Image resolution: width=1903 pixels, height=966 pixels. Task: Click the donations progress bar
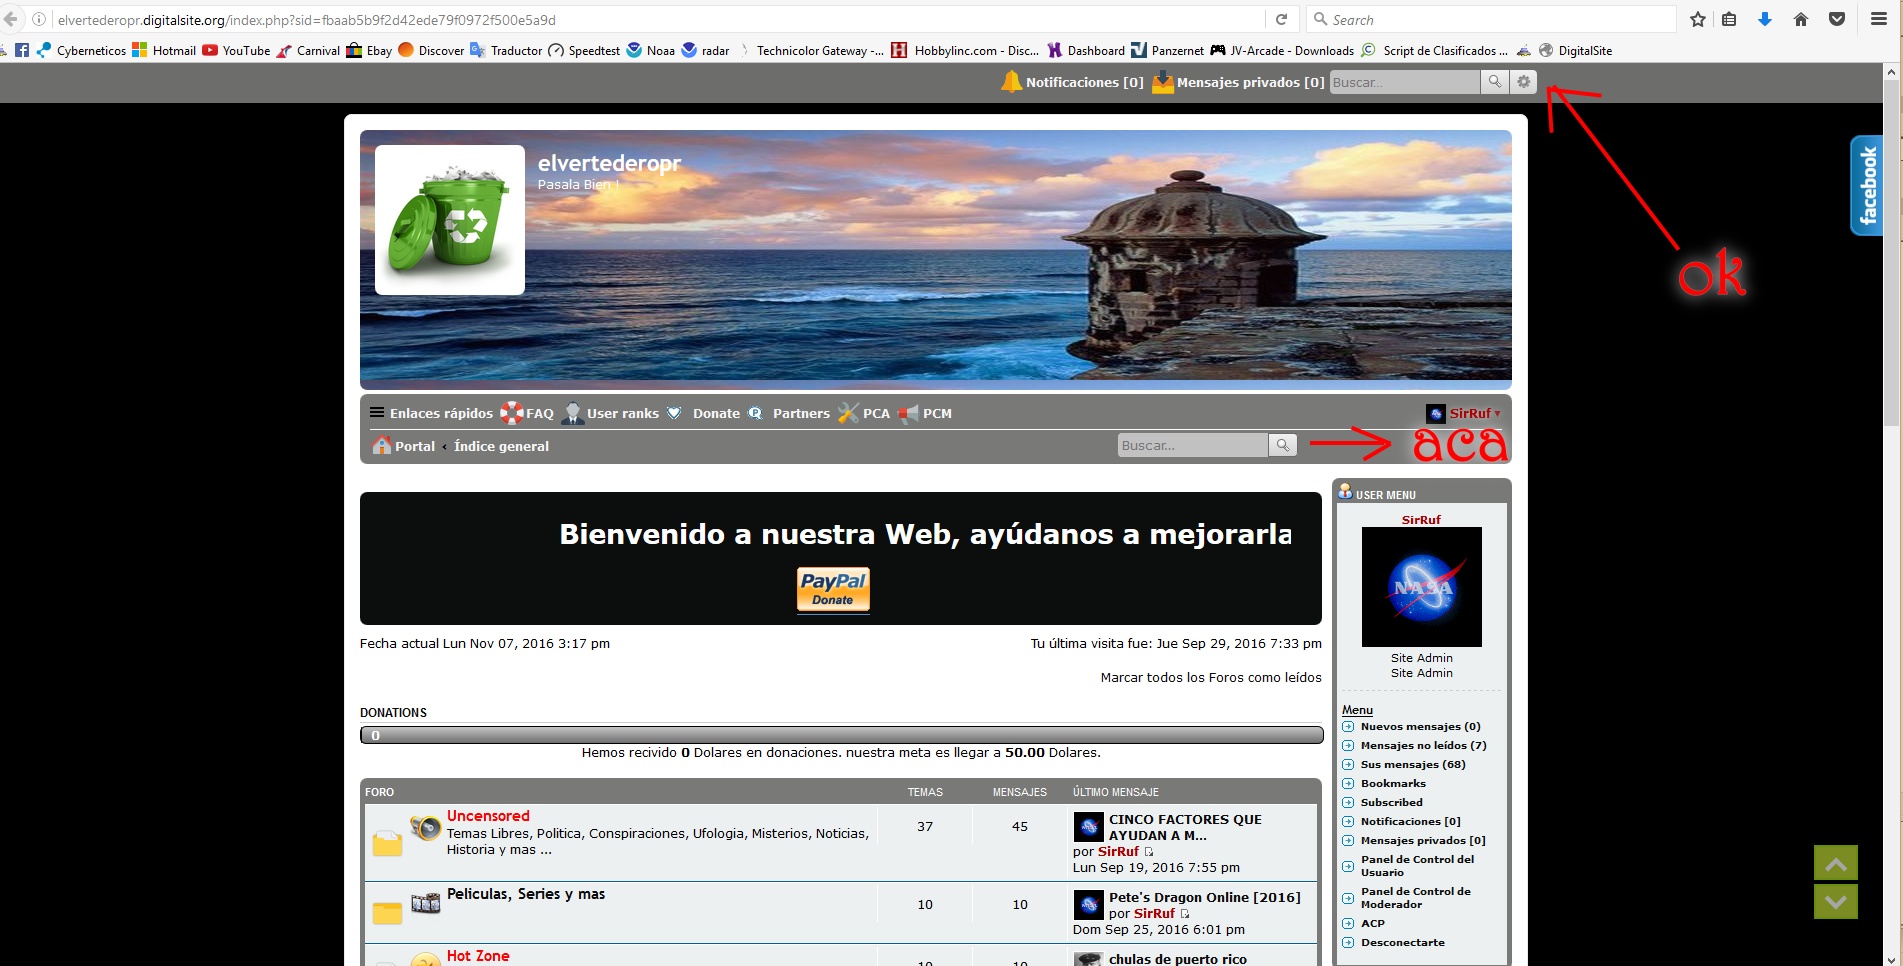[x=841, y=735]
